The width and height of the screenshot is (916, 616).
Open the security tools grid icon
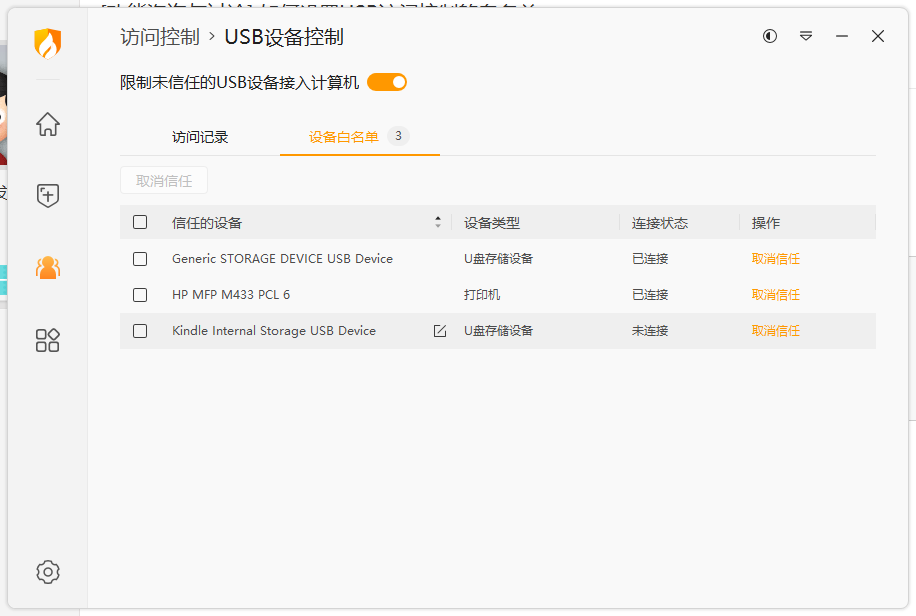48,340
